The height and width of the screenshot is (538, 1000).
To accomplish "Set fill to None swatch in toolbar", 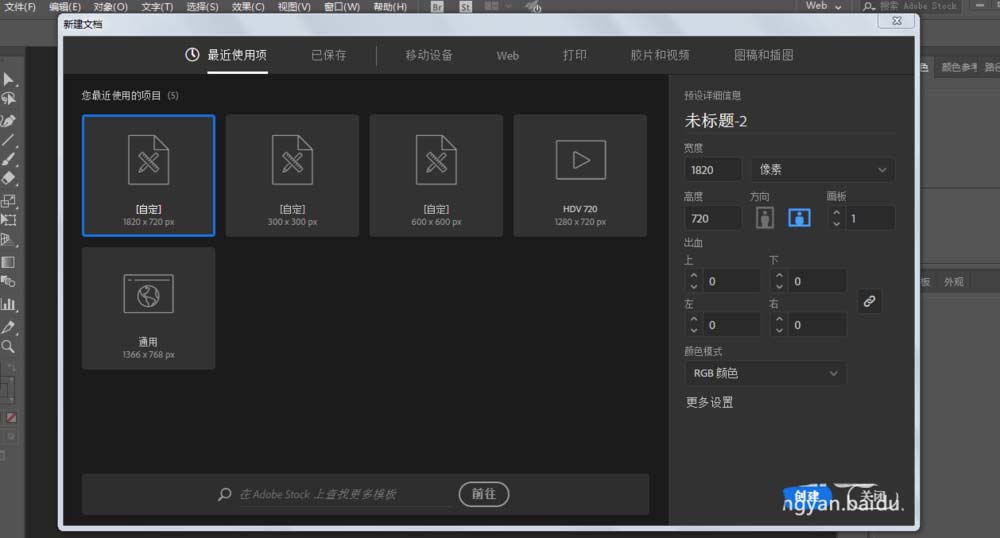I will click(x=11, y=418).
